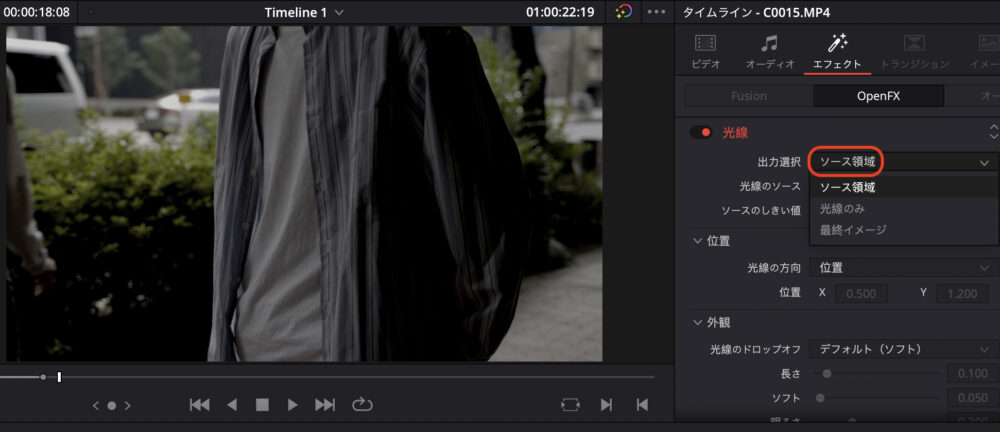Click play forward button
1000x432 pixels.
(292, 405)
